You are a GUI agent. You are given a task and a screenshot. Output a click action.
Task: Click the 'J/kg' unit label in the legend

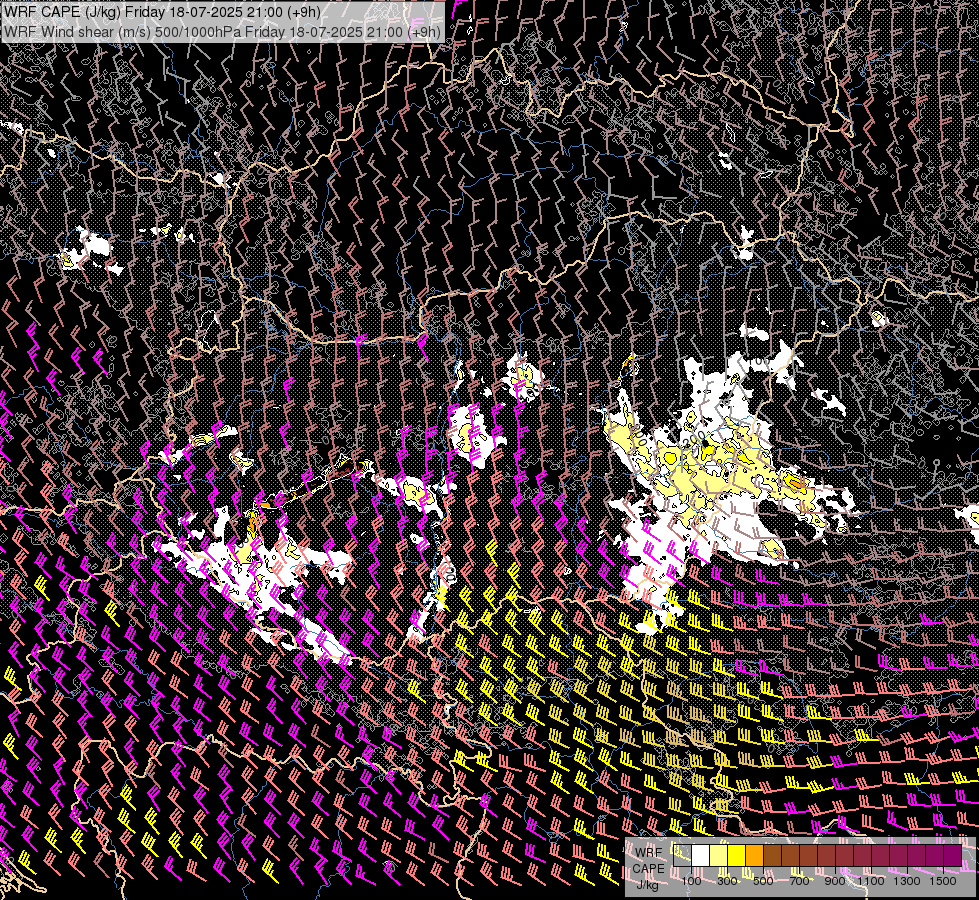[x=648, y=885]
